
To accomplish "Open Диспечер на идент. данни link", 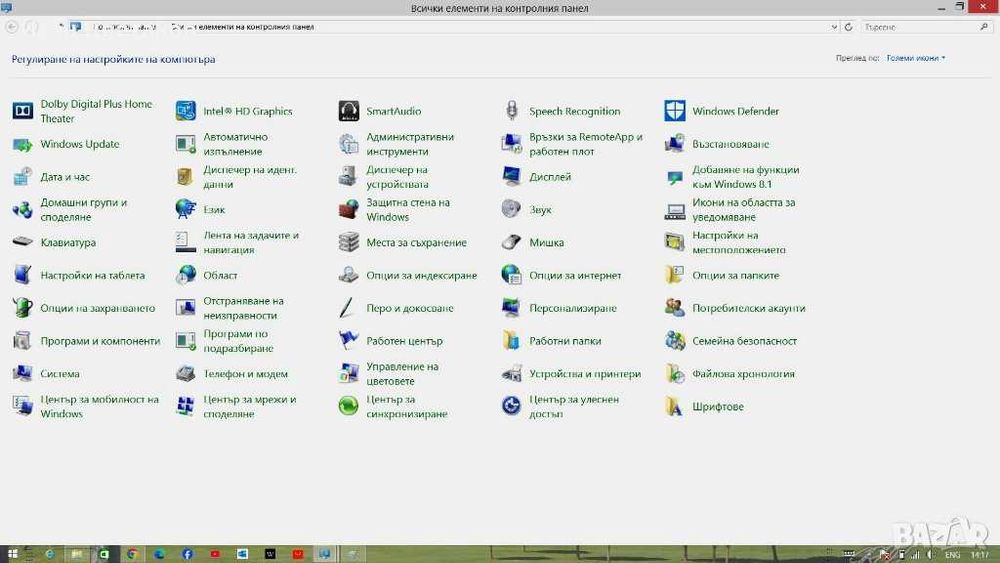I will 250,177.
